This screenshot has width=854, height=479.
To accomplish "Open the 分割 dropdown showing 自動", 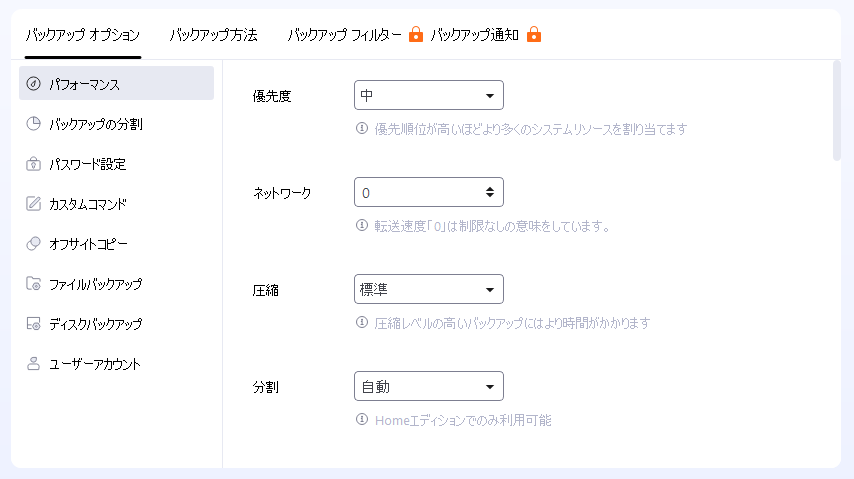I will pos(429,386).
